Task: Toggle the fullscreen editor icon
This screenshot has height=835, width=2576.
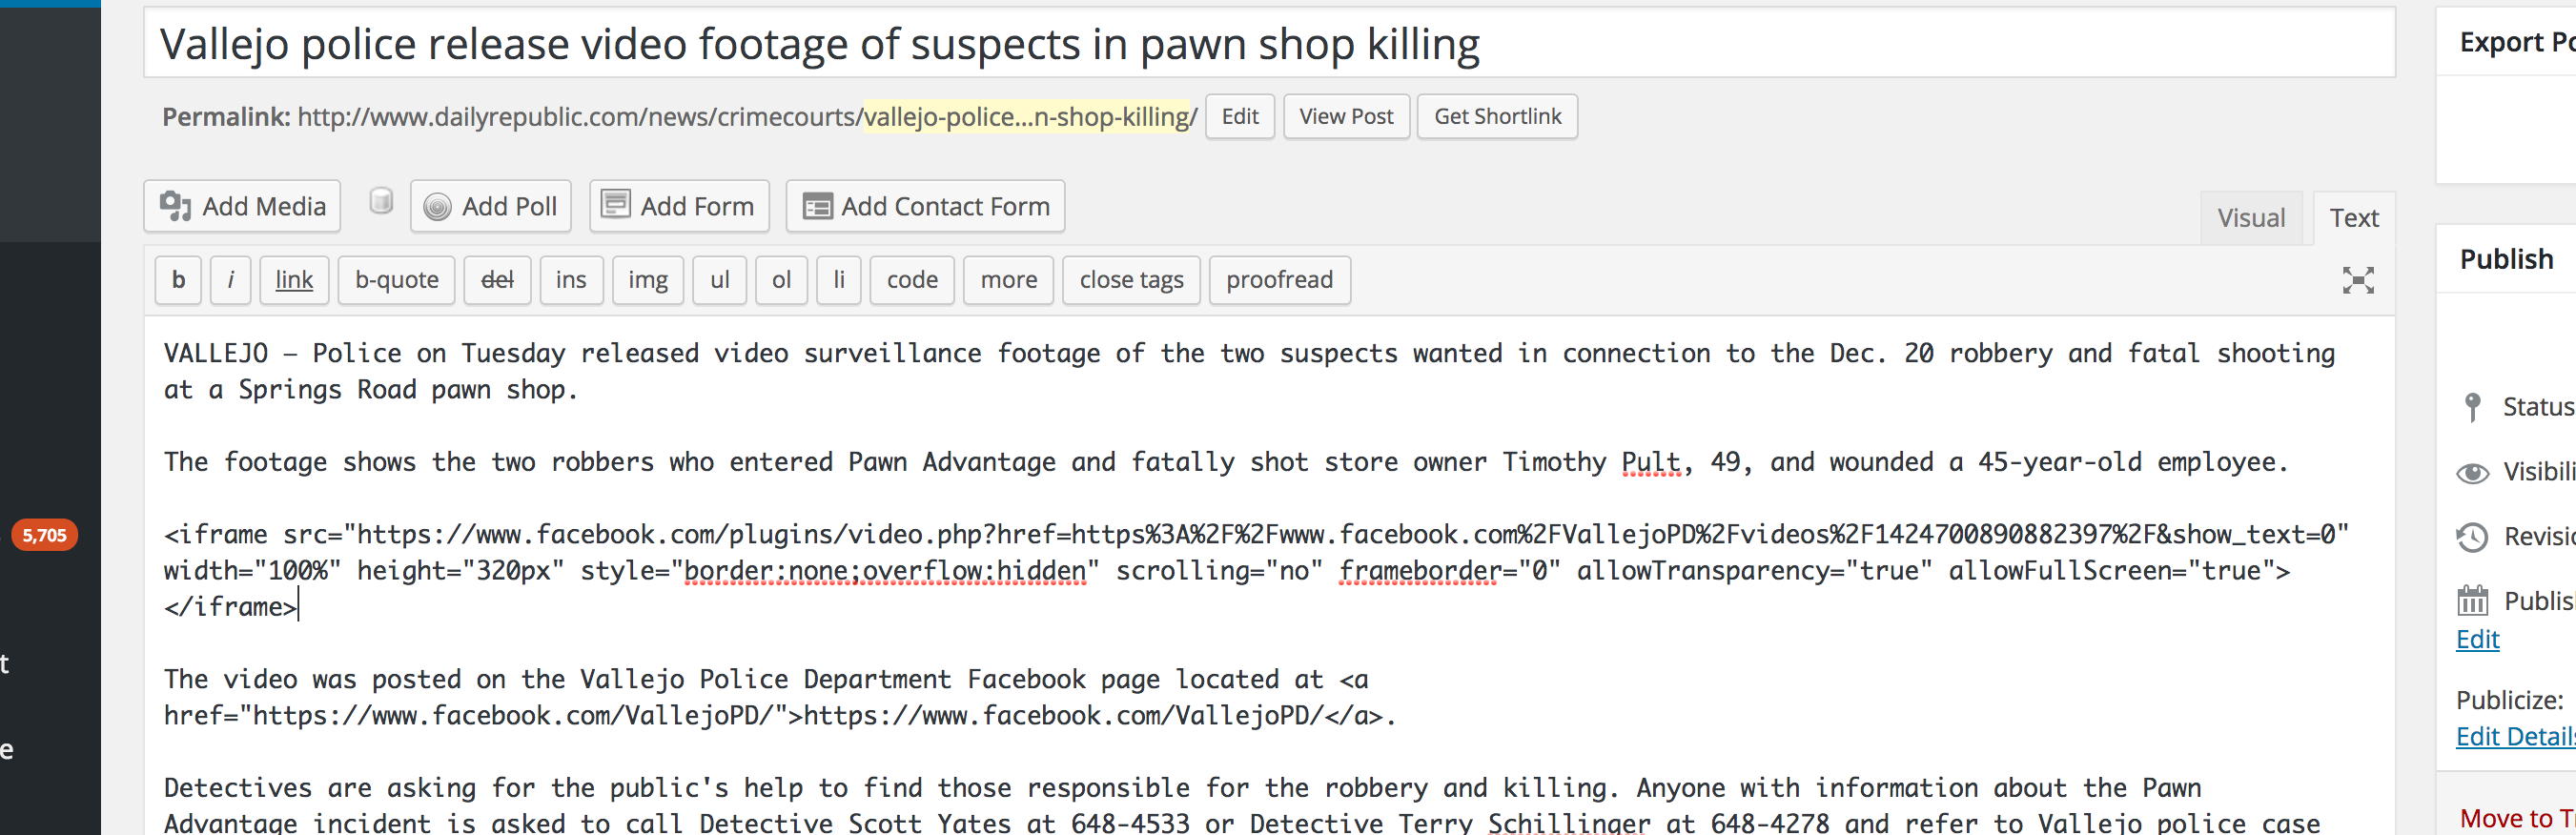Action: tap(2357, 280)
